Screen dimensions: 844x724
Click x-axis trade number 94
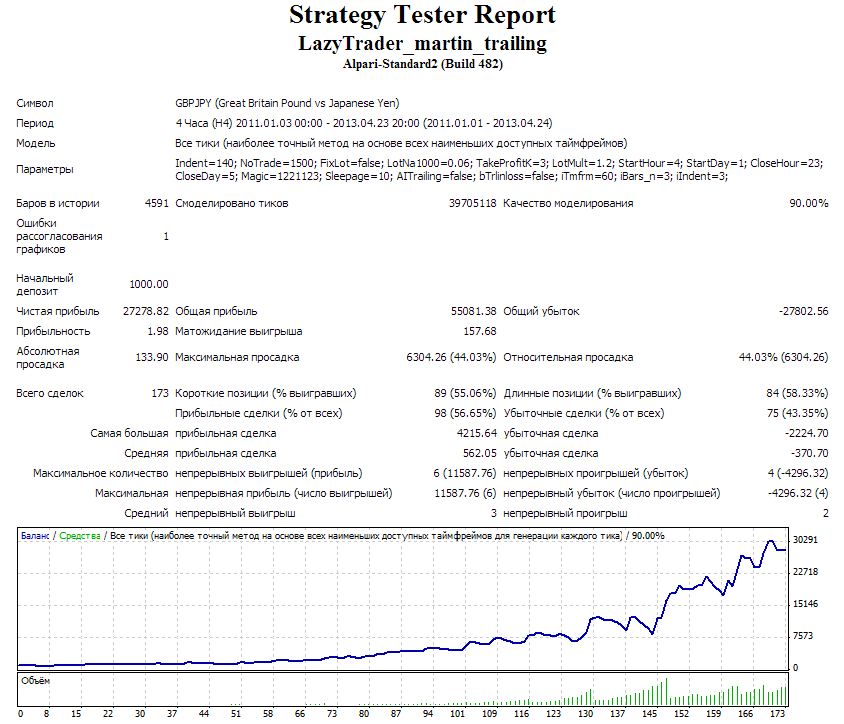click(x=428, y=714)
